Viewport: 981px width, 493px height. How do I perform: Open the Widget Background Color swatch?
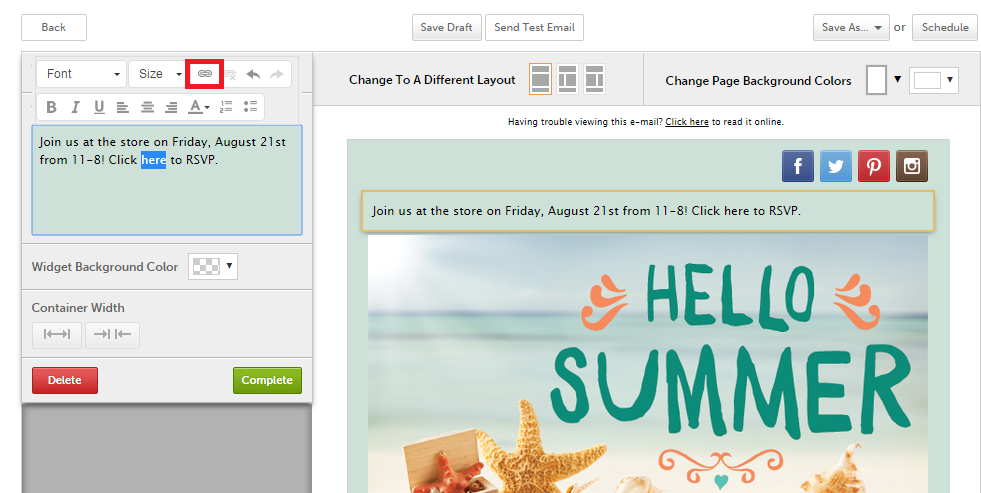pyautogui.click(x=213, y=266)
